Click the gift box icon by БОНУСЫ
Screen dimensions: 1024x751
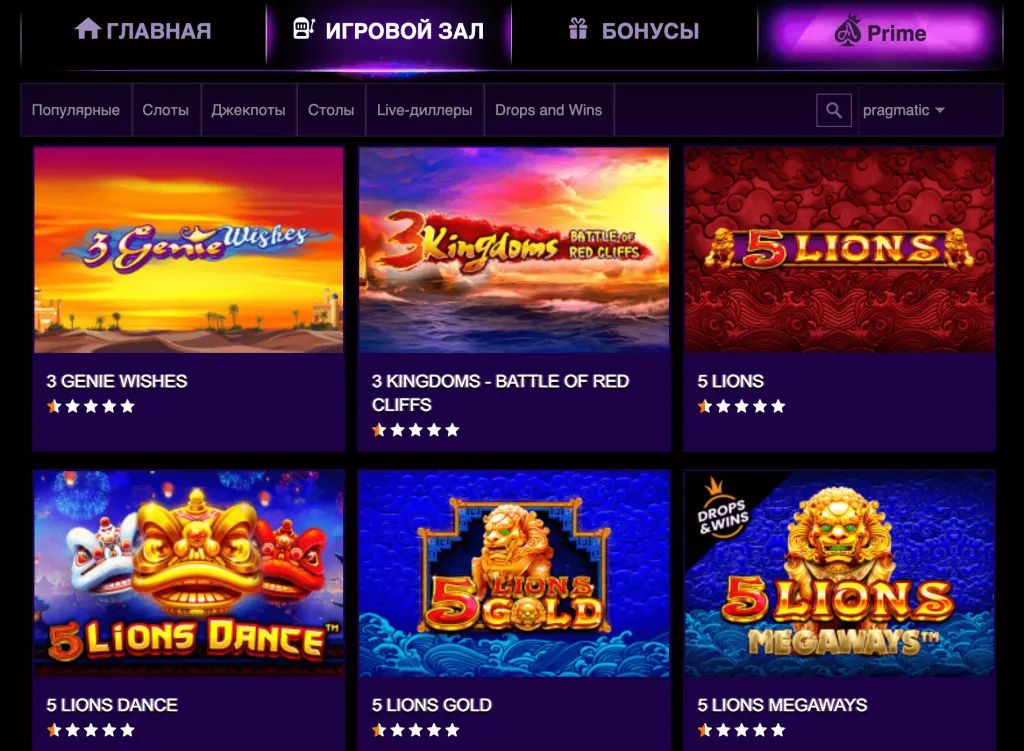tap(578, 29)
